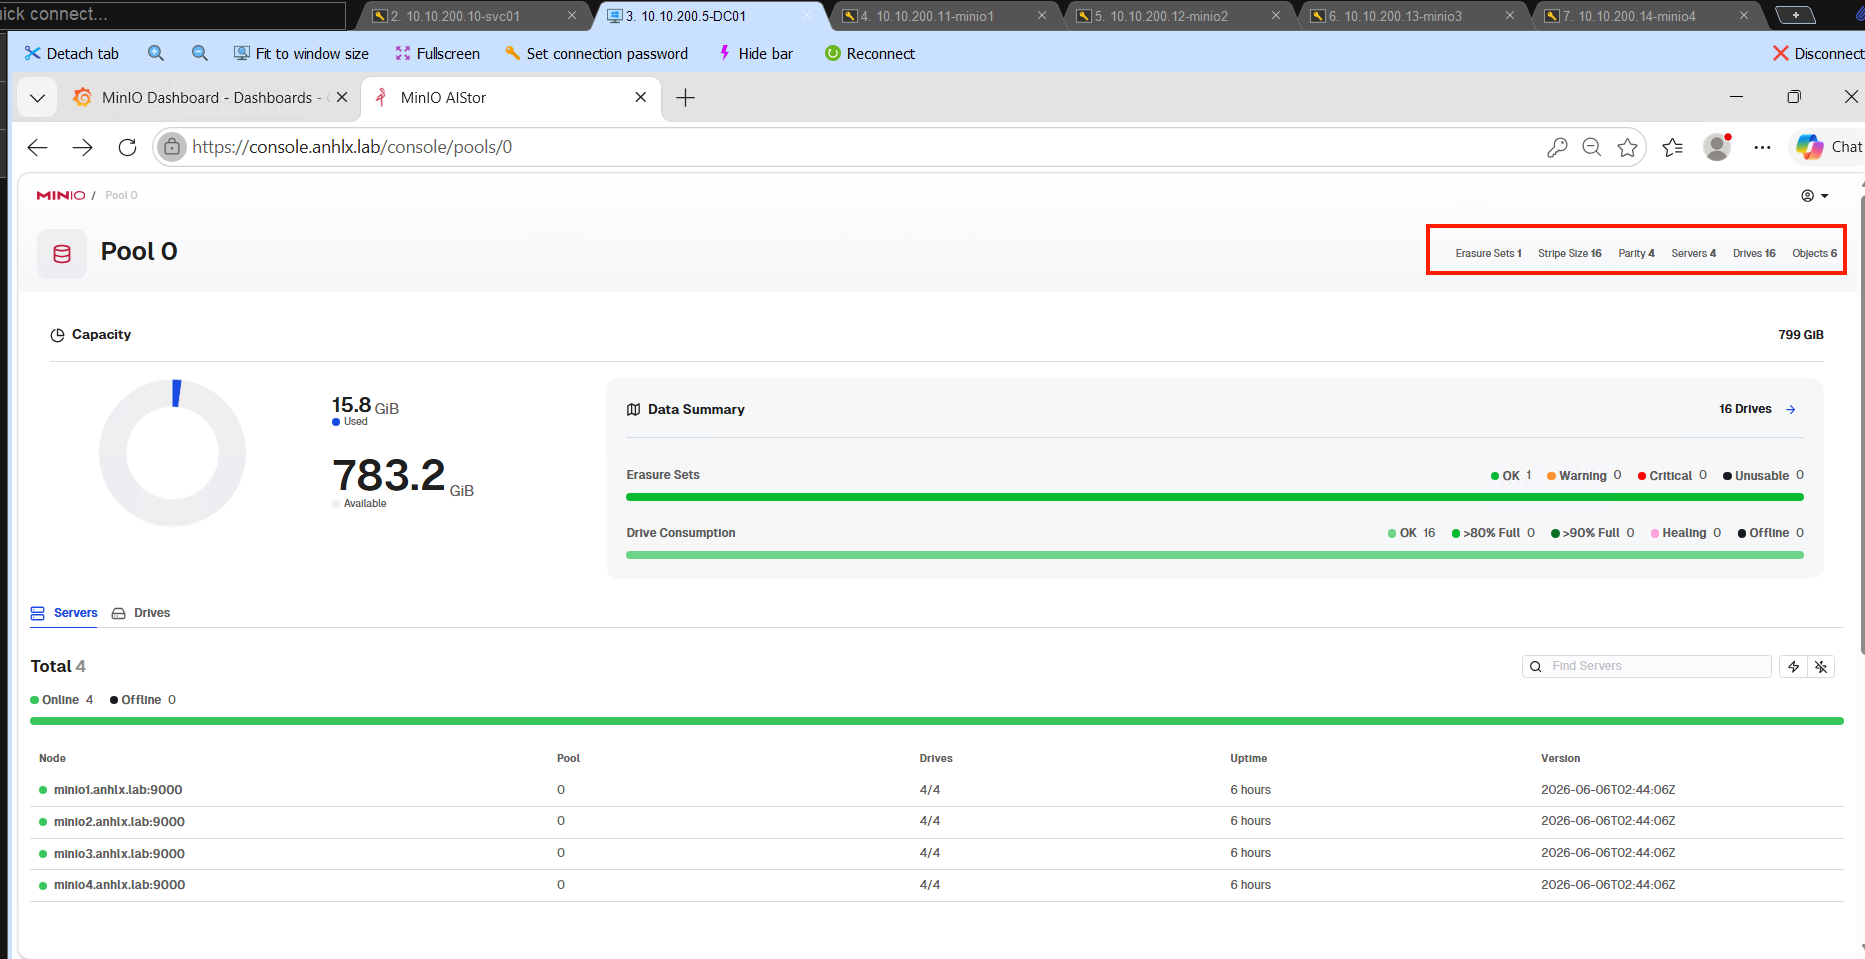Select the Drives tab

point(141,613)
